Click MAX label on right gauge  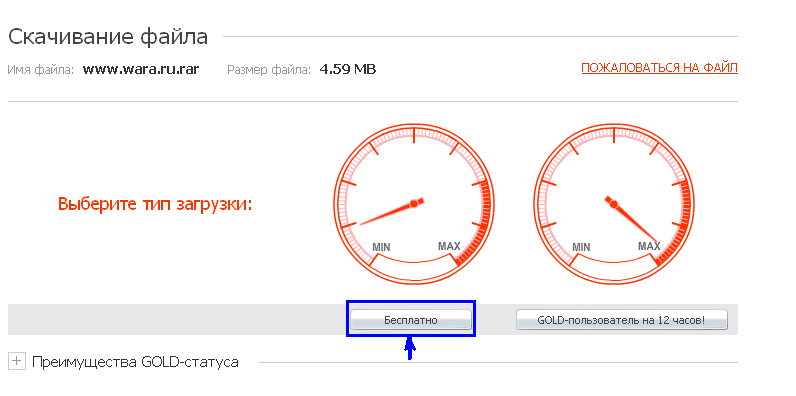tap(649, 246)
